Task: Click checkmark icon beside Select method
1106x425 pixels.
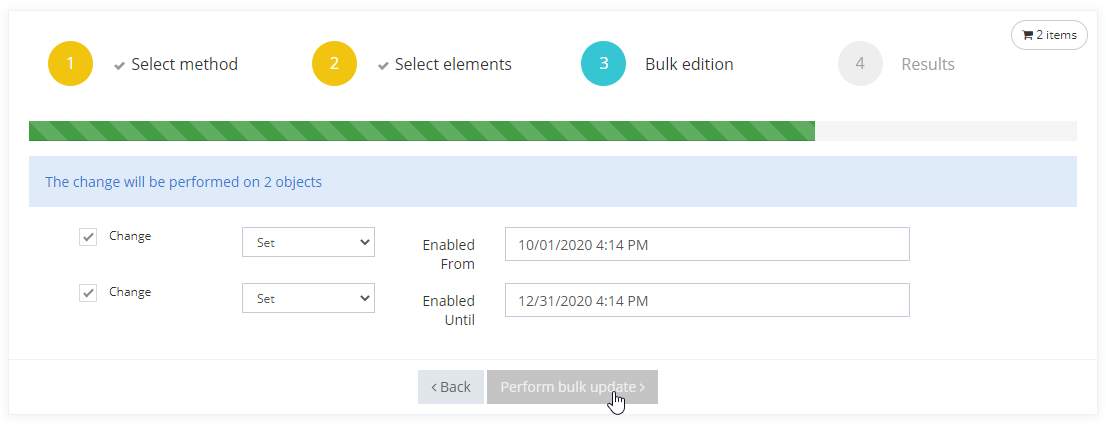Action: 120,65
